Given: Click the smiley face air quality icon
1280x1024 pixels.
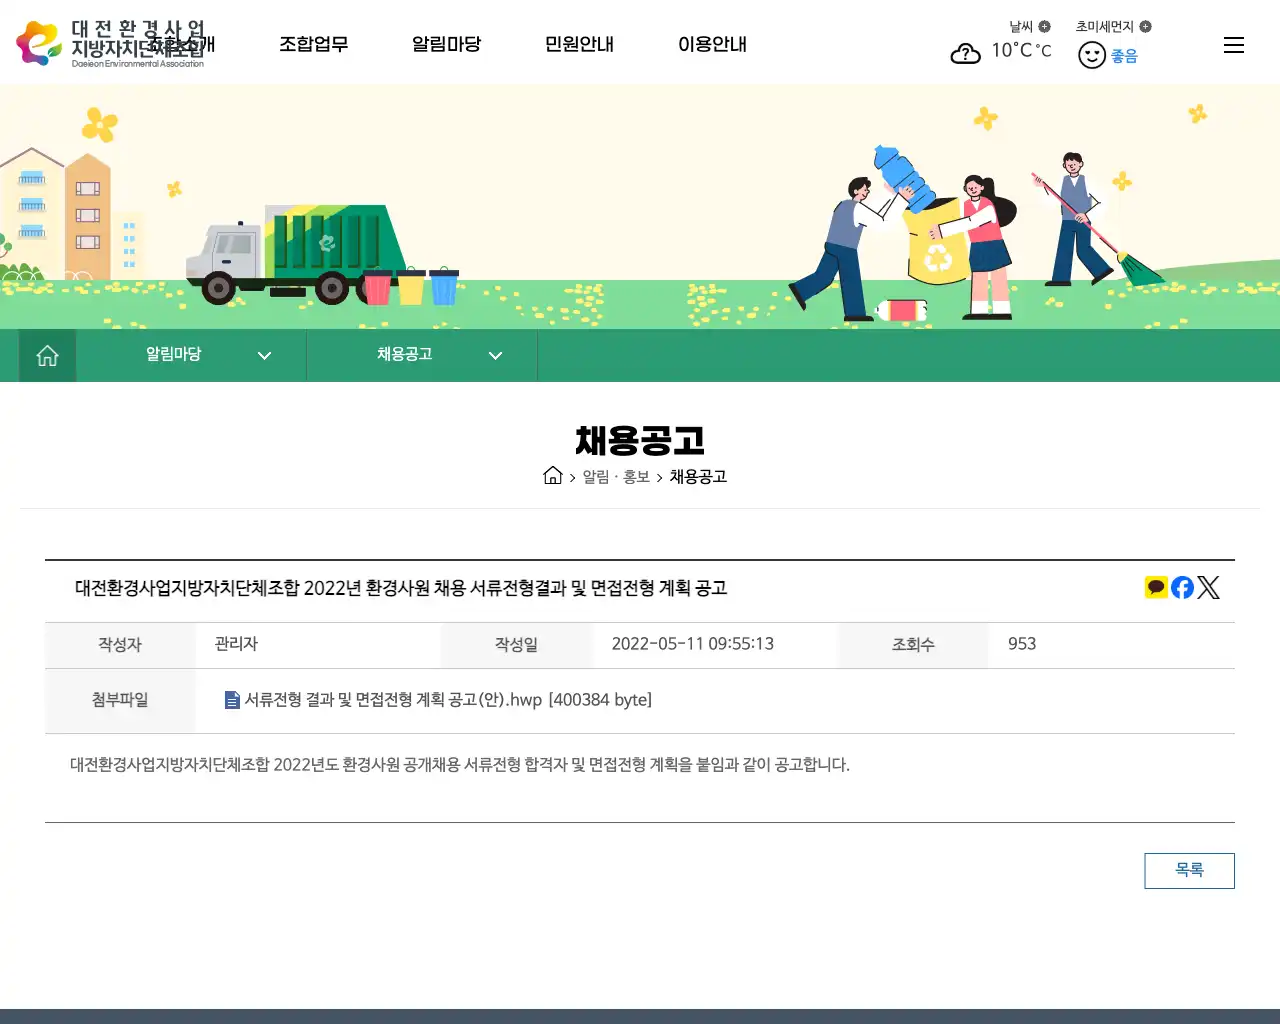Looking at the screenshot, I should pos(1091,55).
